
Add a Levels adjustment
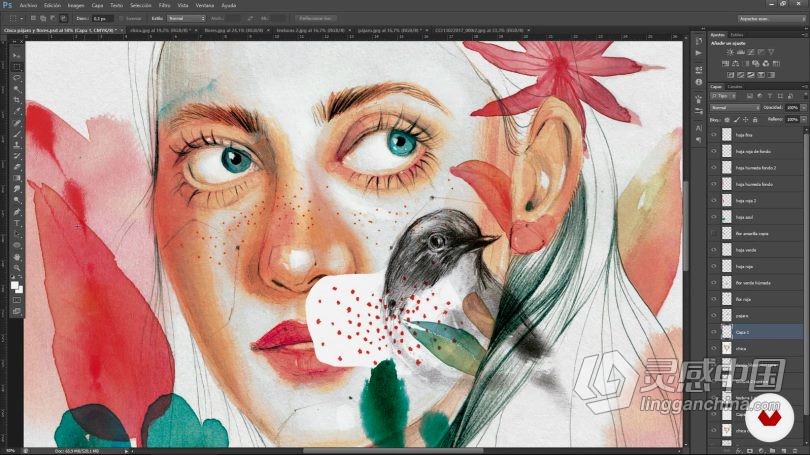(x=740, y=52)
